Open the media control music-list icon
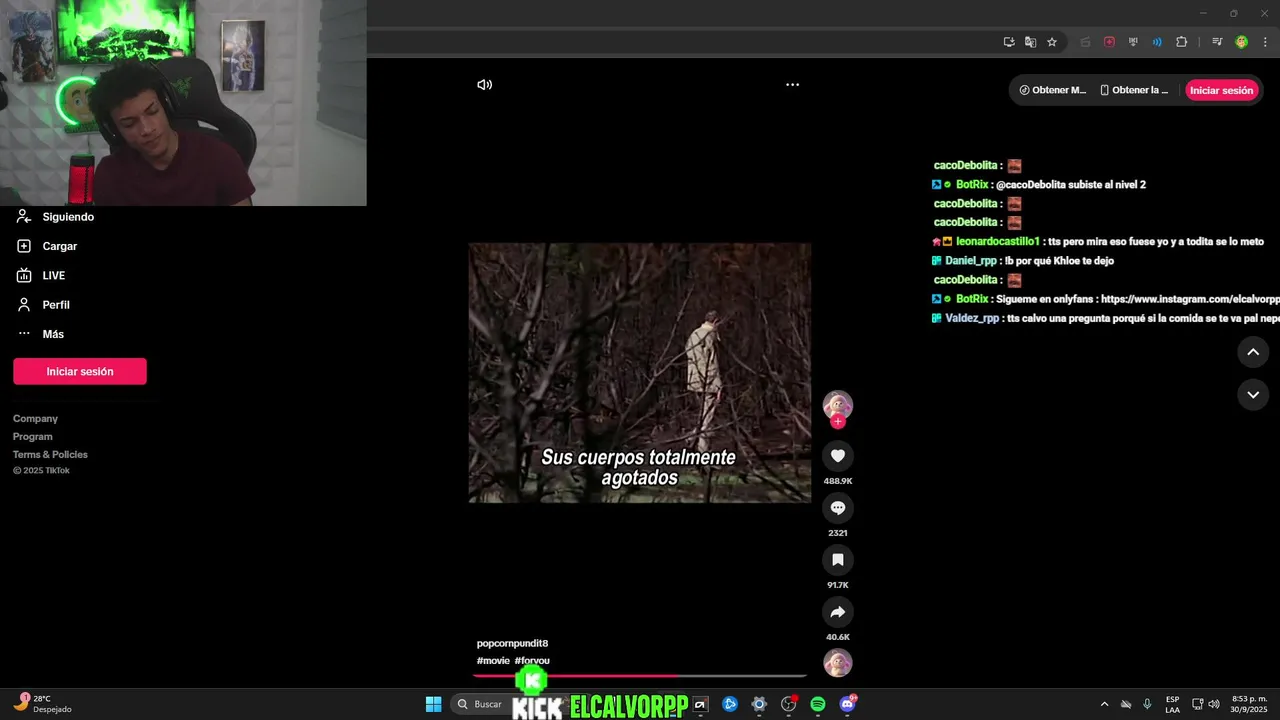Image resolution: width=1280 pixels, height=720 pixels. click(1217, 42)
